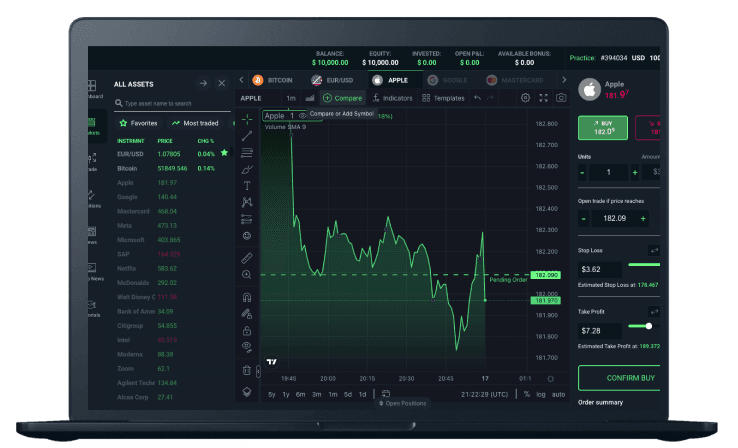
Task: Decrease trigger price 182.09 with minus
Action: [x=584, y=218]
